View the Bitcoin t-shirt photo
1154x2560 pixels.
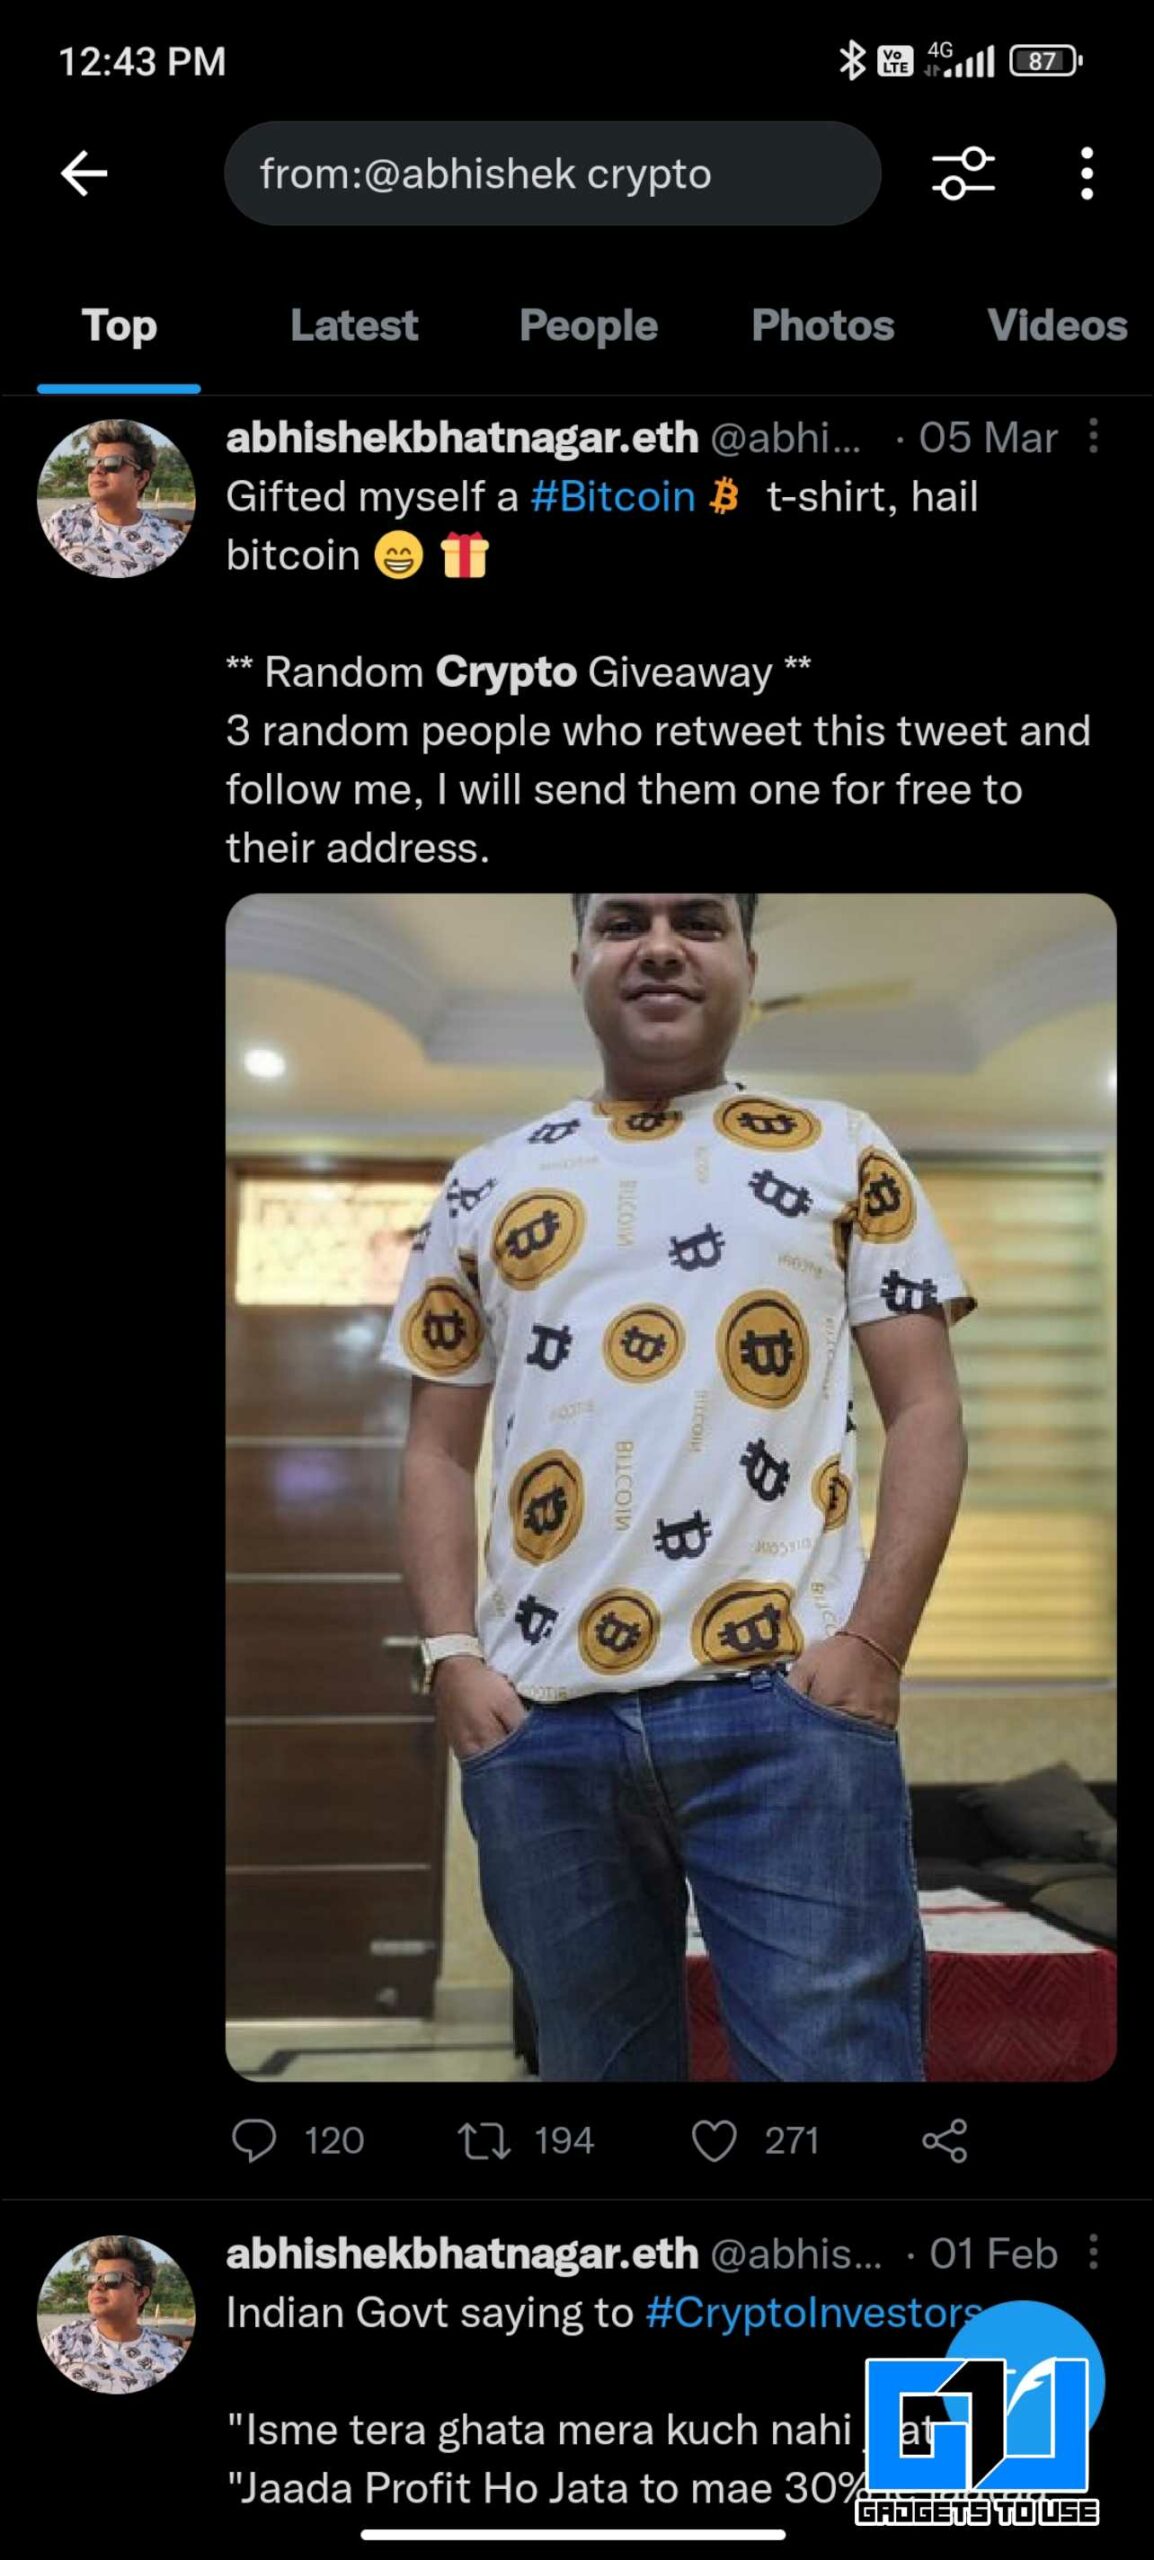click(x=670, y=1486)
